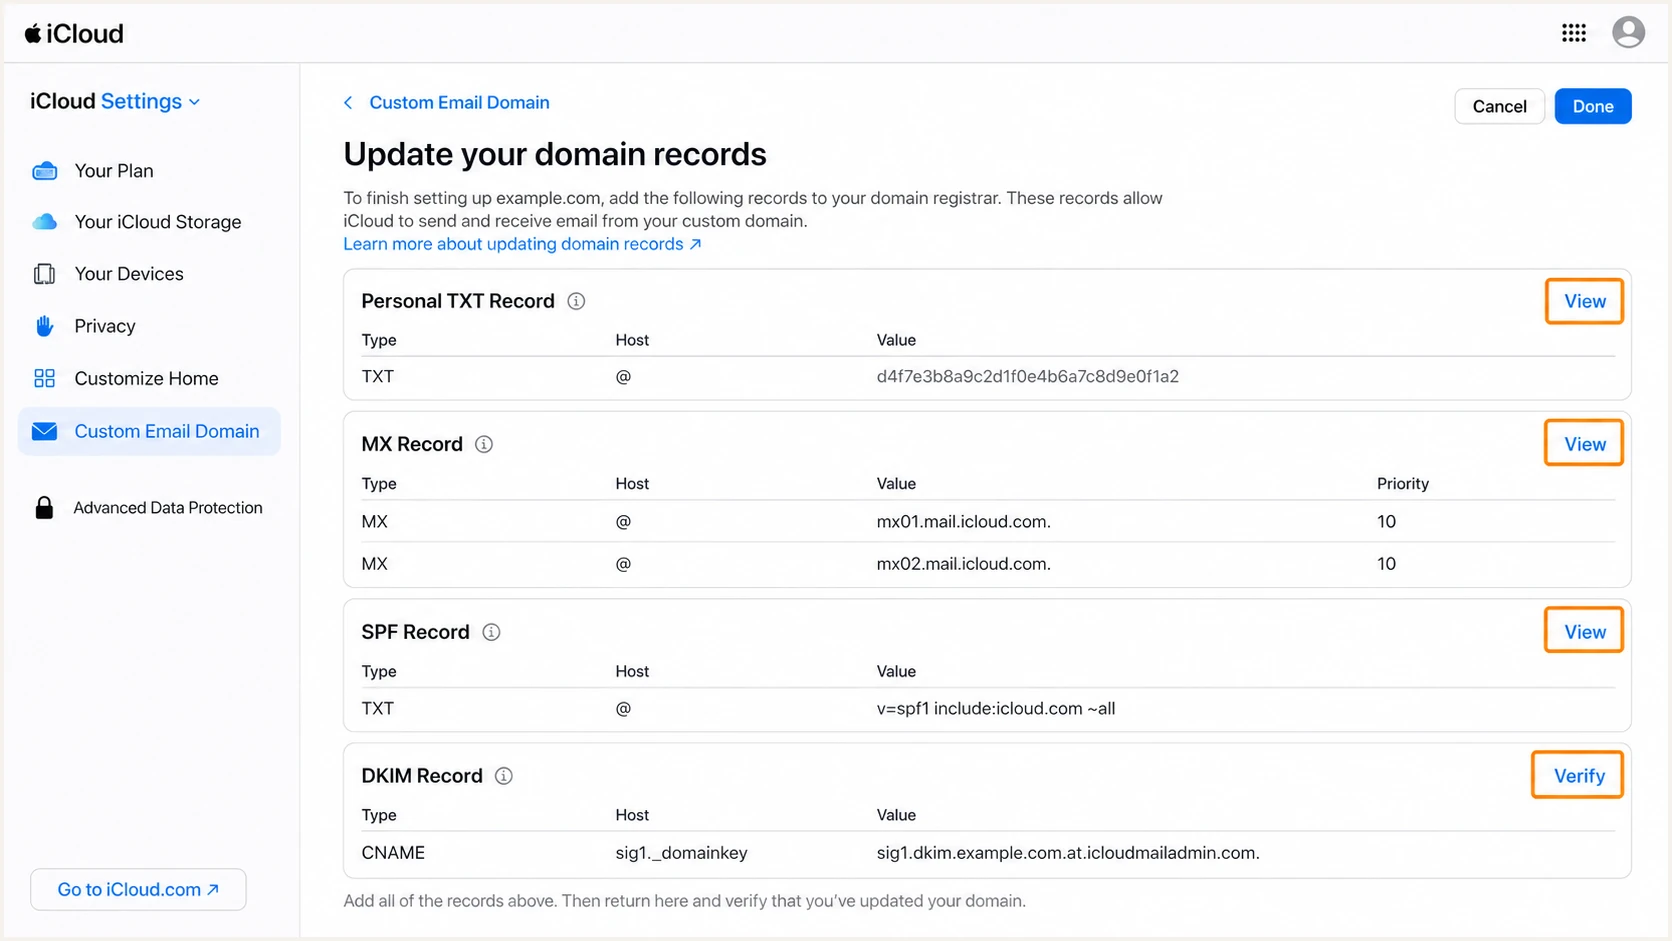Click the iCloud Storage cloud icon

coord(45,222)
